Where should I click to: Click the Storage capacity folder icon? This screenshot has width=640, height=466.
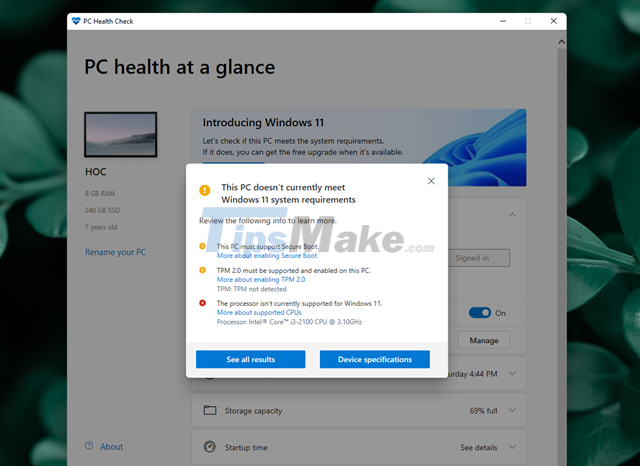pos(210,410)
